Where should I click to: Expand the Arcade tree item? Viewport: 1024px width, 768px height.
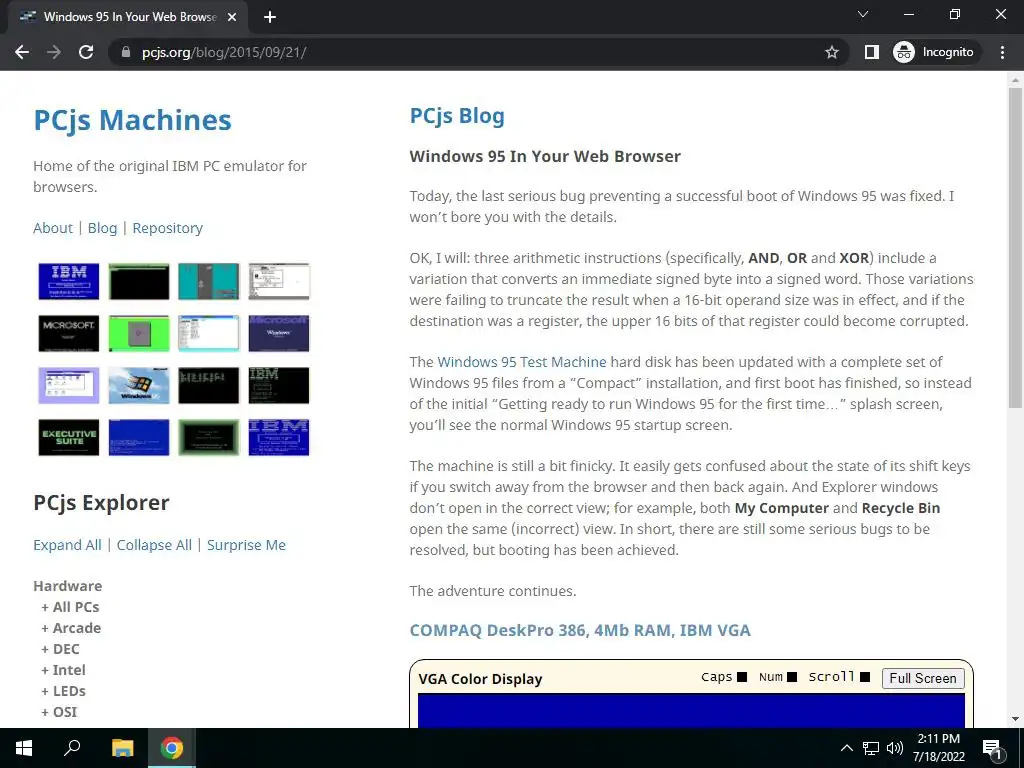click(71, 628)
